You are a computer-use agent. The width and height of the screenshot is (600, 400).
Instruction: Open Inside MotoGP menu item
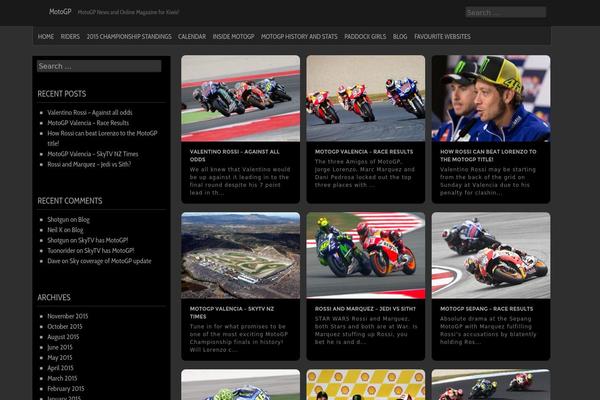(233, 37)
